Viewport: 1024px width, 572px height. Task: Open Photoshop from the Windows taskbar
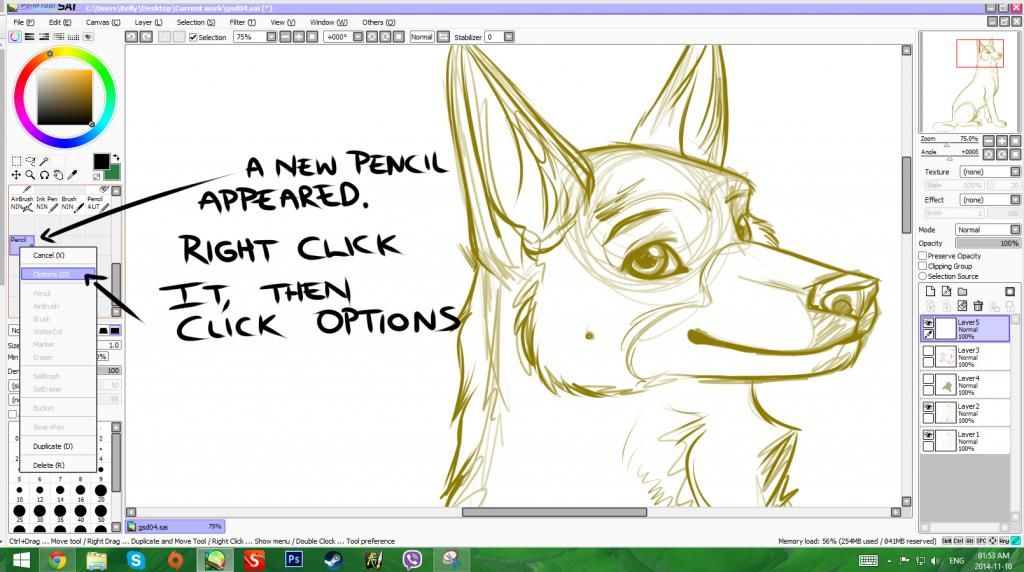(295, 560)
